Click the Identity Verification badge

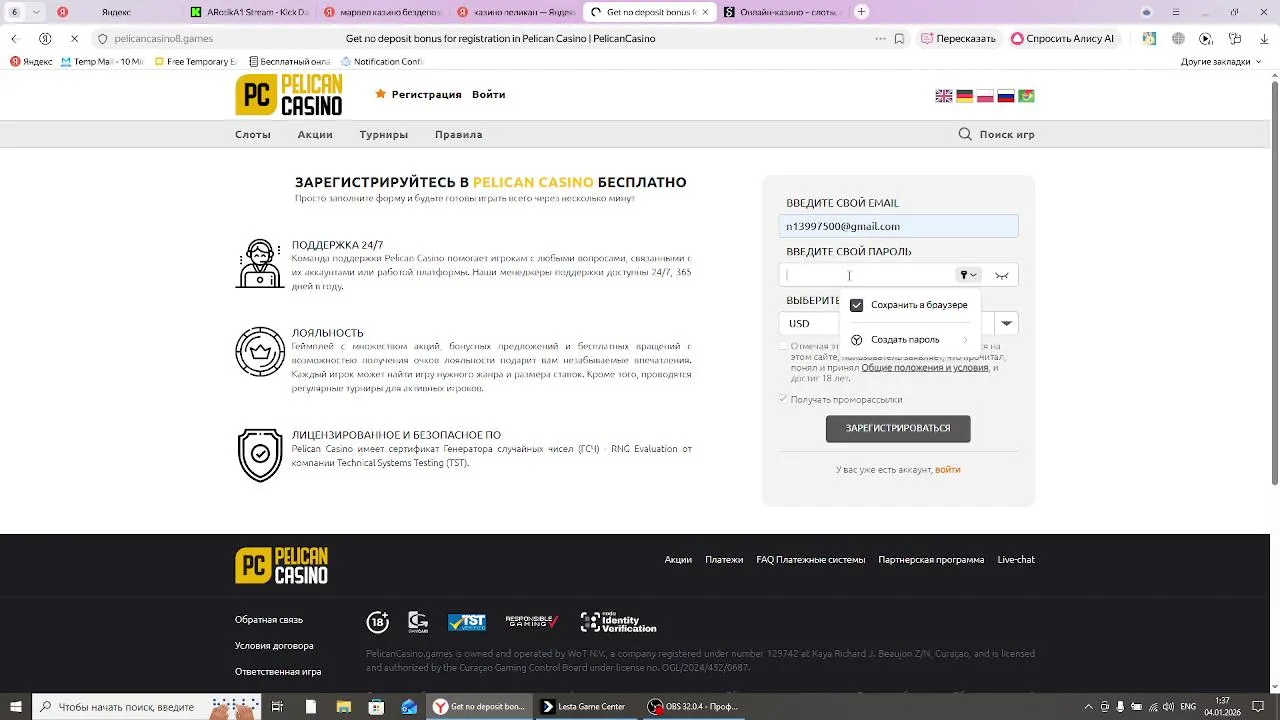point(618,622)
